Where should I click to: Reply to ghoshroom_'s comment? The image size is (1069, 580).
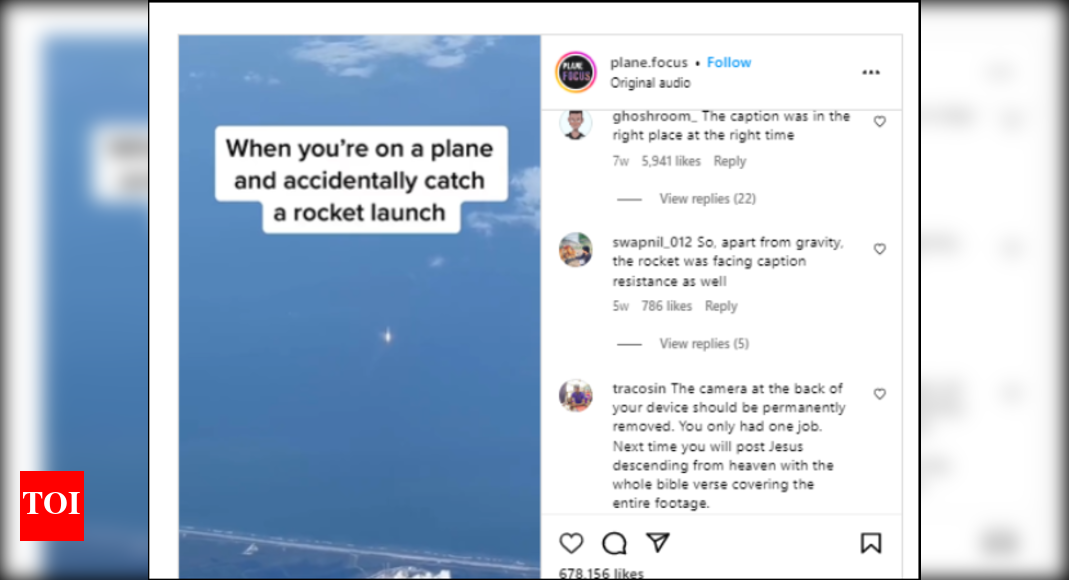tap(729, 161)
